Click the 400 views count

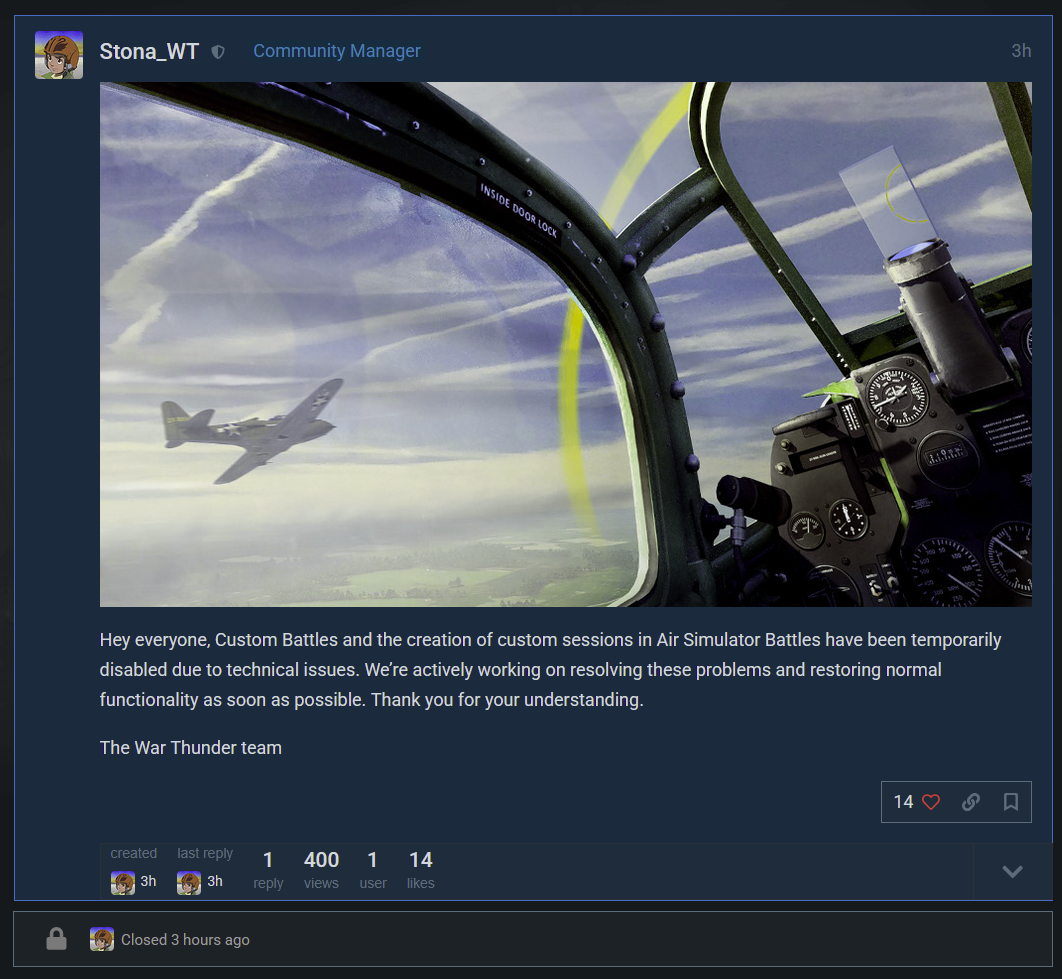click(x=321, y=870)
